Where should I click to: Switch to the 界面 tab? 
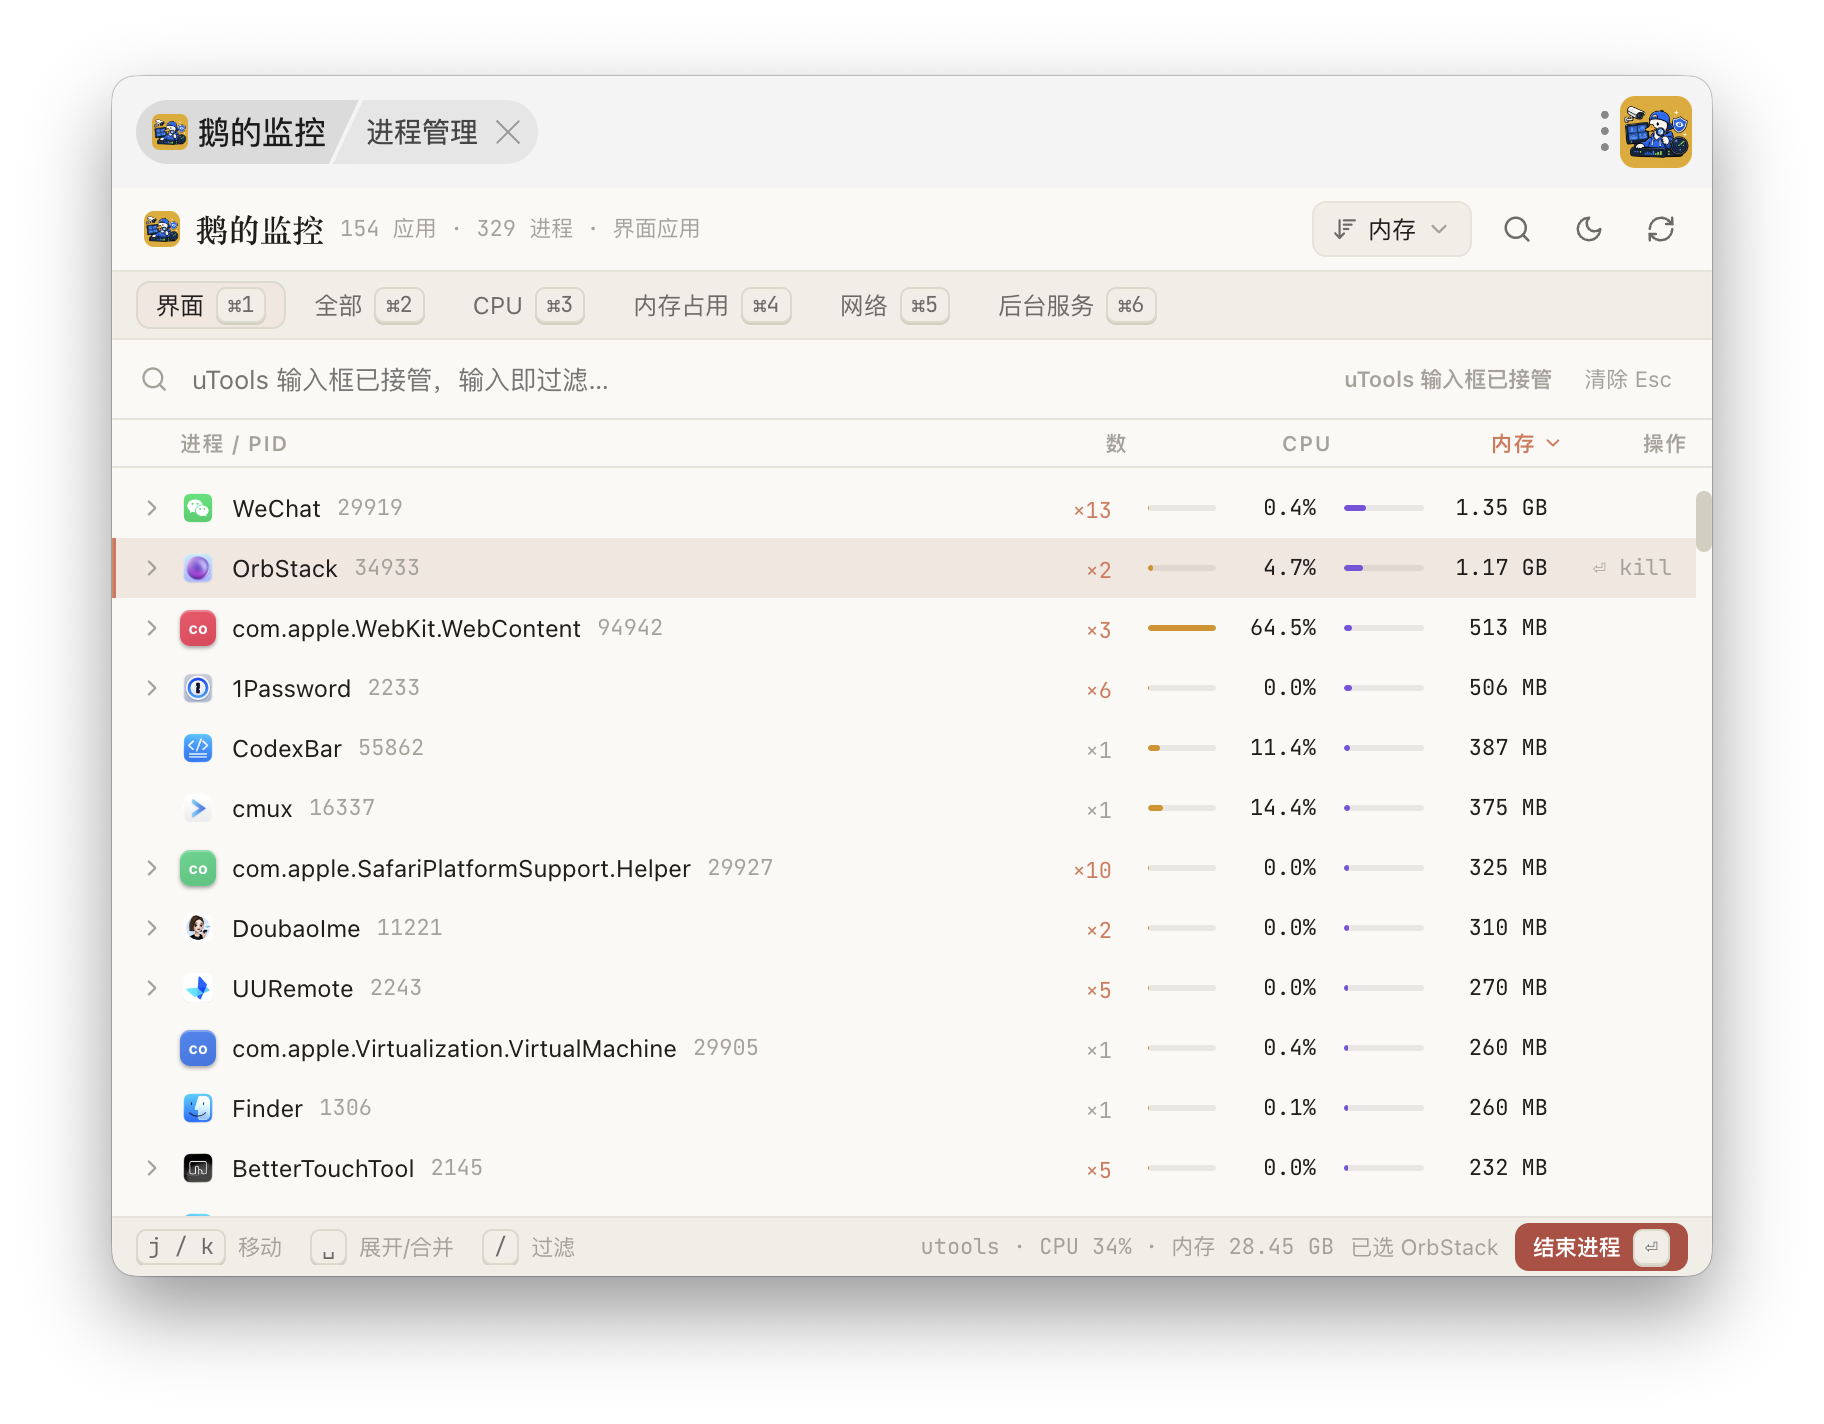pos(211,305)
